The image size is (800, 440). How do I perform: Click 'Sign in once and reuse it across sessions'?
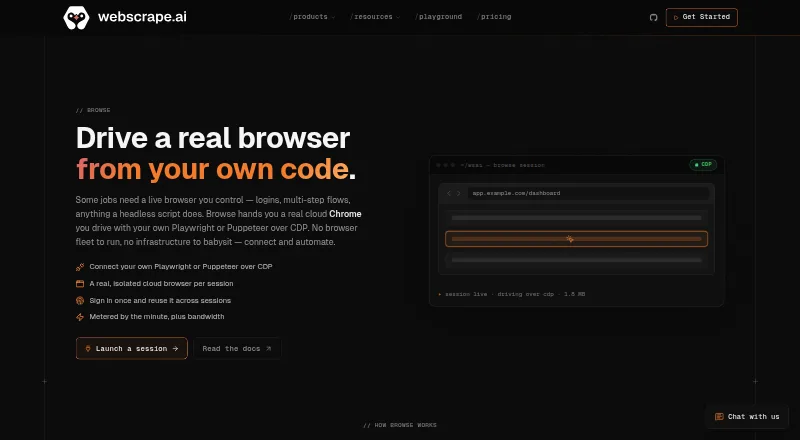tap(160, 301)
